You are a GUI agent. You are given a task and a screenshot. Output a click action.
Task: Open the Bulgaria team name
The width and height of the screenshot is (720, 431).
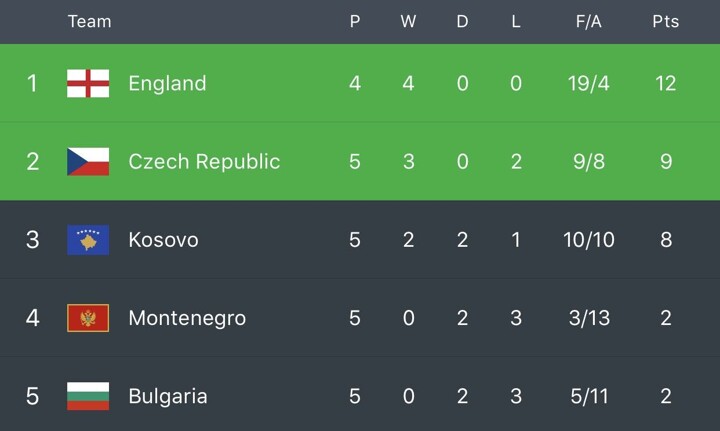pyautogui.click(x=168, y=396)
